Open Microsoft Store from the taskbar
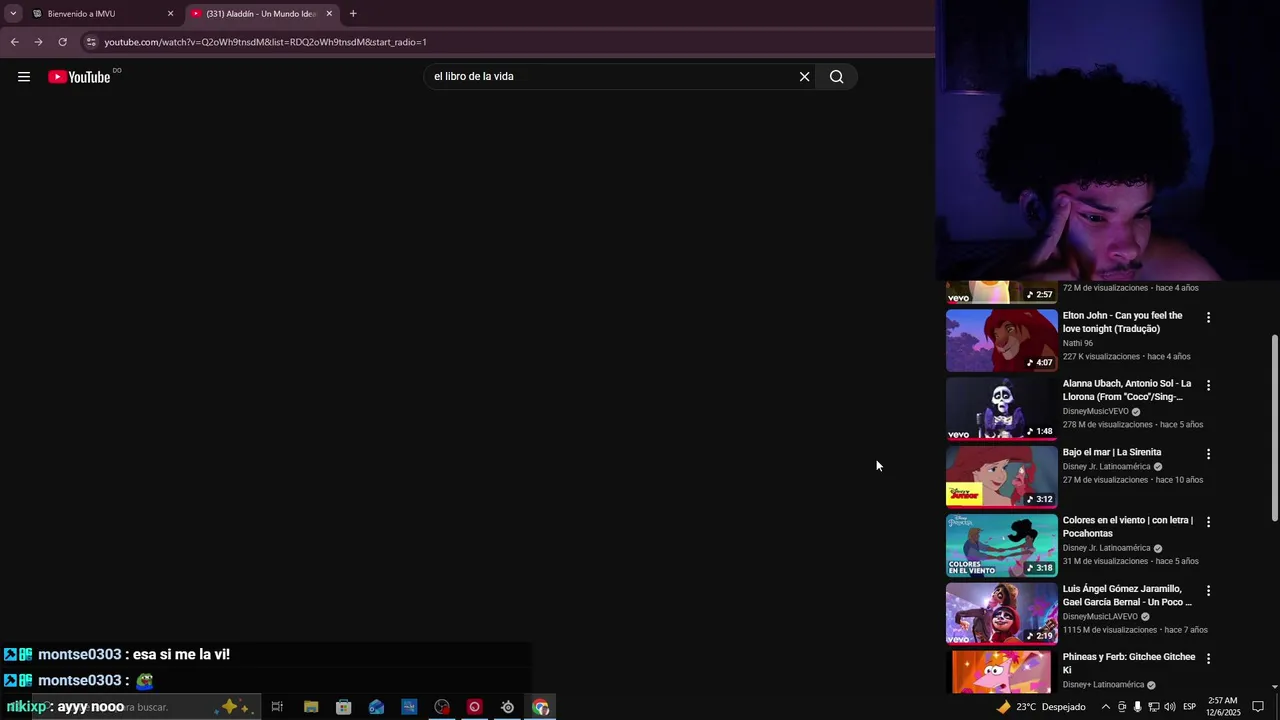The image size is (1280, 720). pos(343,707)
